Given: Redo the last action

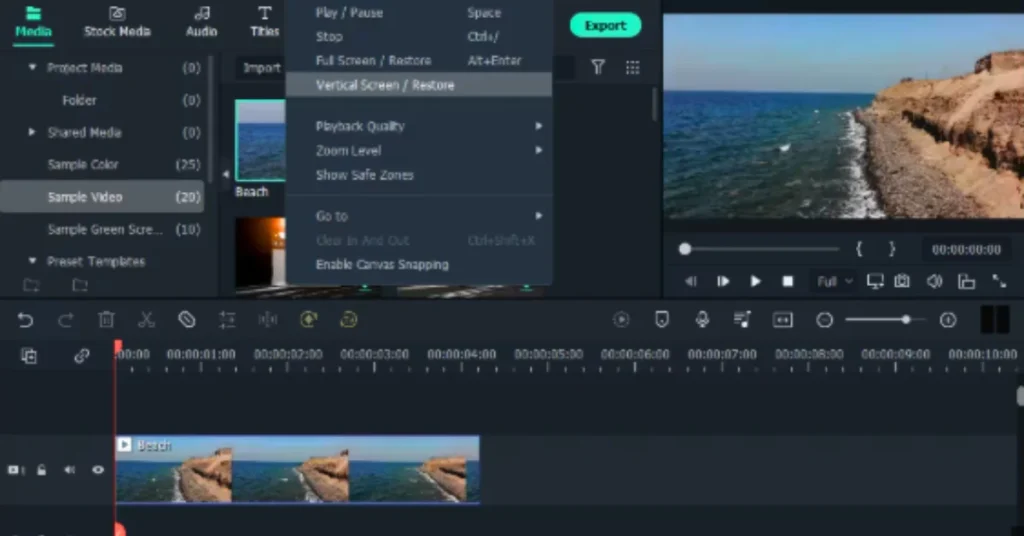Looking at the screenshot, I should tap(65, 320).
